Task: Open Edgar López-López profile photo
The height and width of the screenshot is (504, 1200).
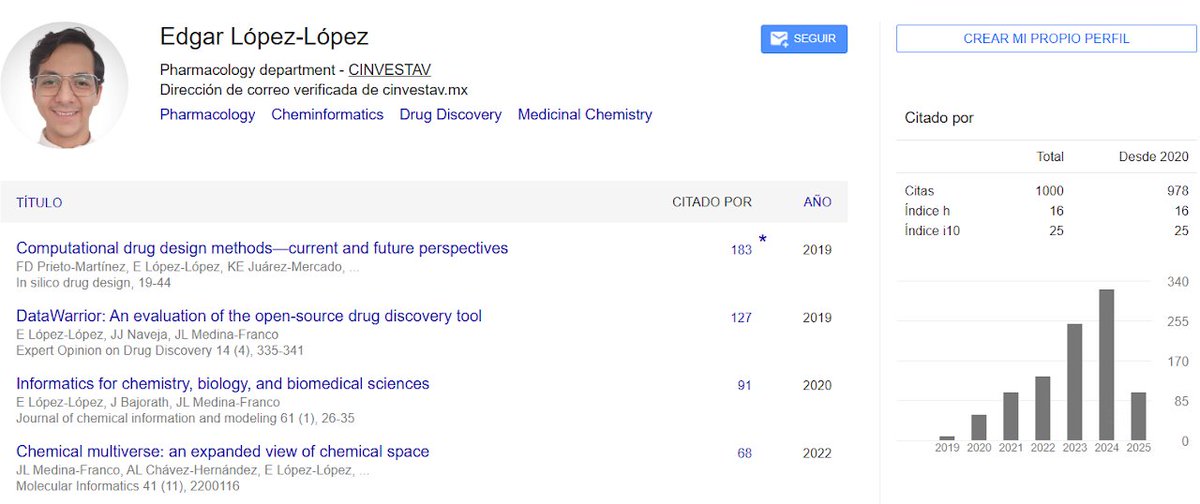Action: [x=64, y=86]
